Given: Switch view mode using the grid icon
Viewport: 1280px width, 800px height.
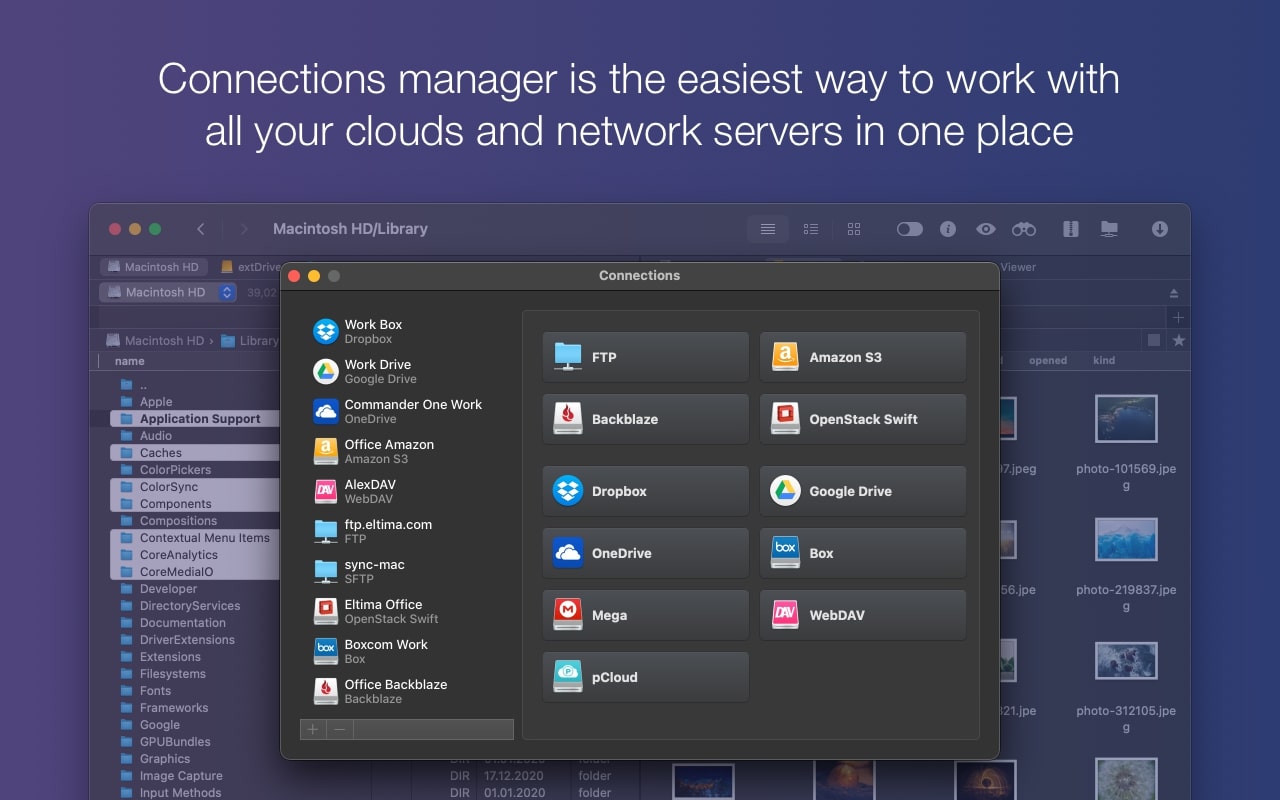Looking at the screenshot, I should pos(853,229).
